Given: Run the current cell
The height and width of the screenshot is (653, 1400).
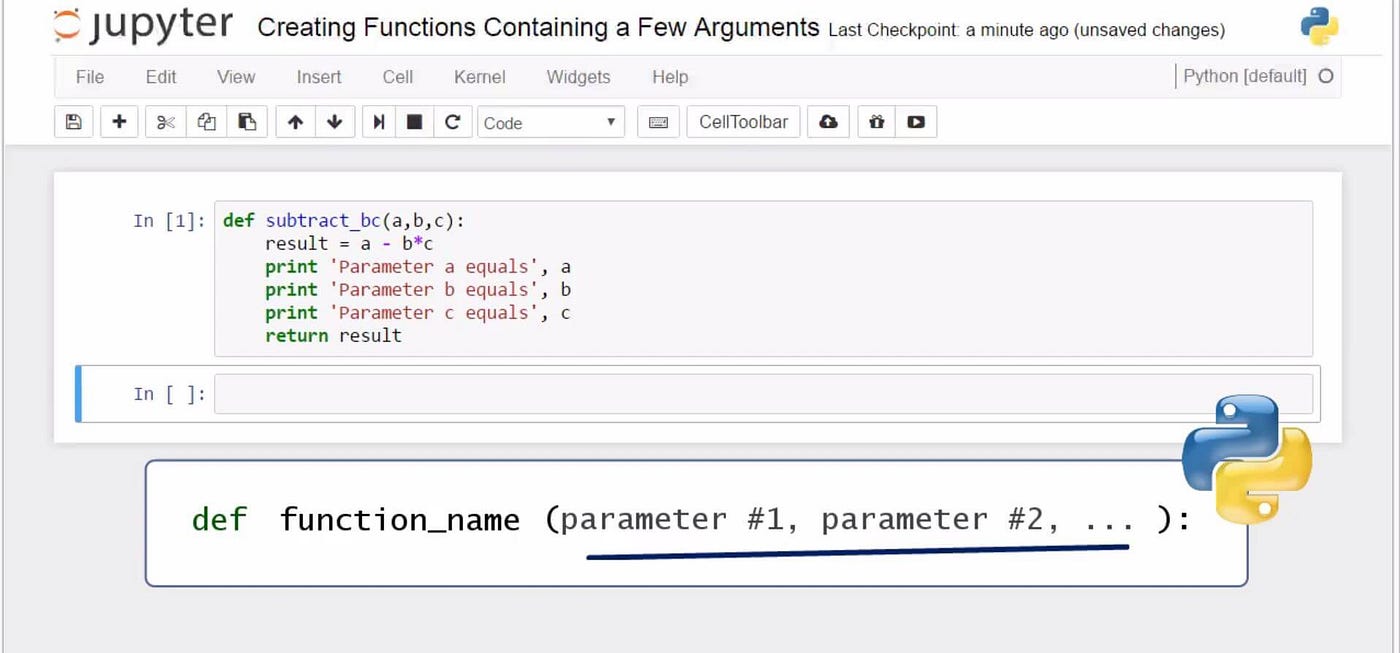Looking at the screenshot, I should click(378, 121).
